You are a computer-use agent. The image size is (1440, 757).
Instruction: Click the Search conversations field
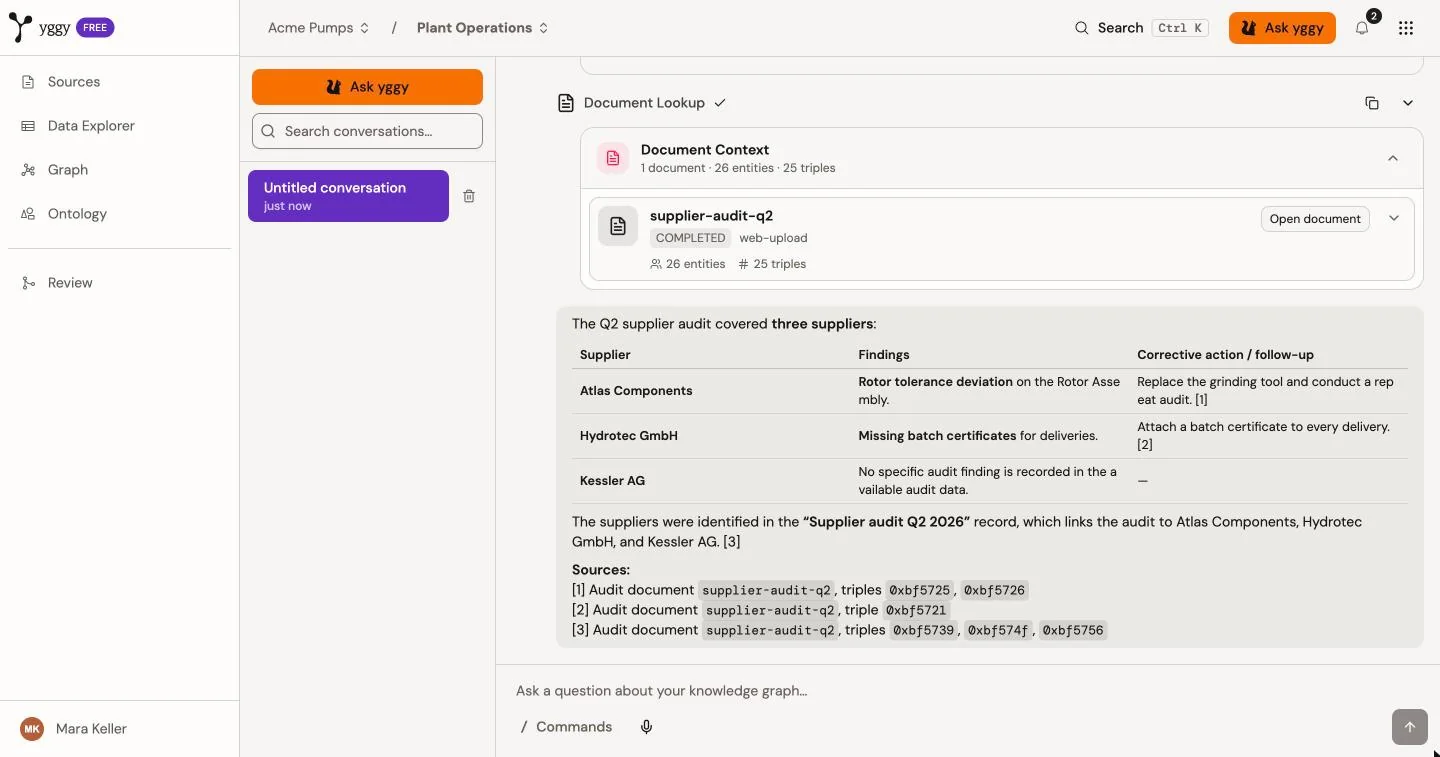coord(367,131)
